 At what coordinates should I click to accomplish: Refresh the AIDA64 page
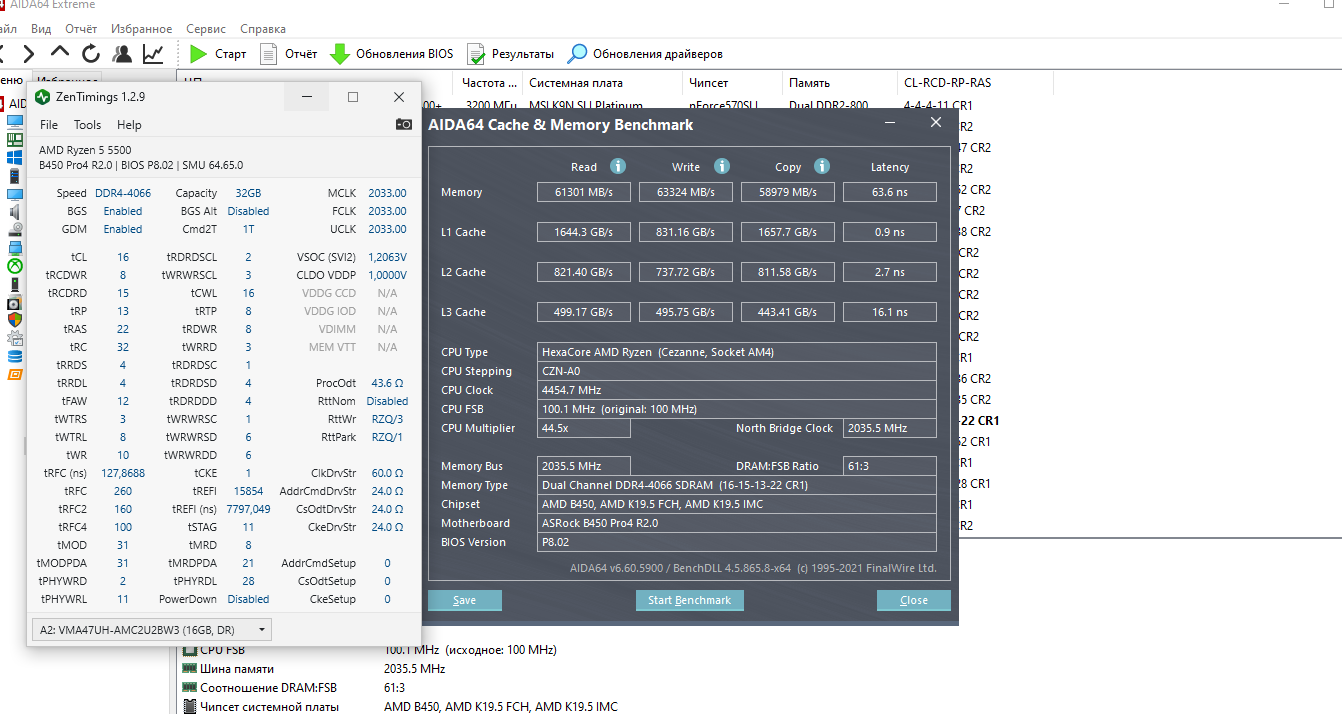pyautogui.click(x=91, y=54)
